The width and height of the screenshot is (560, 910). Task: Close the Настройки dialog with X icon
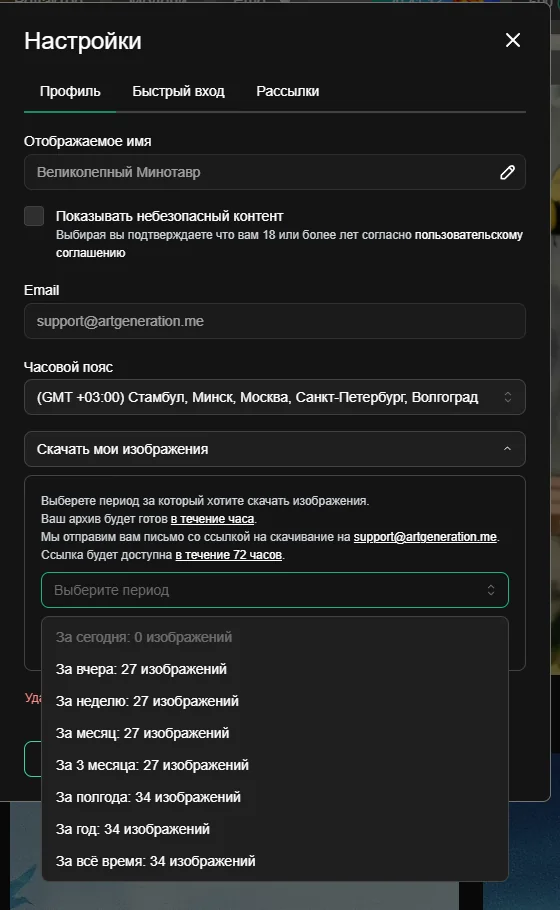512,40
